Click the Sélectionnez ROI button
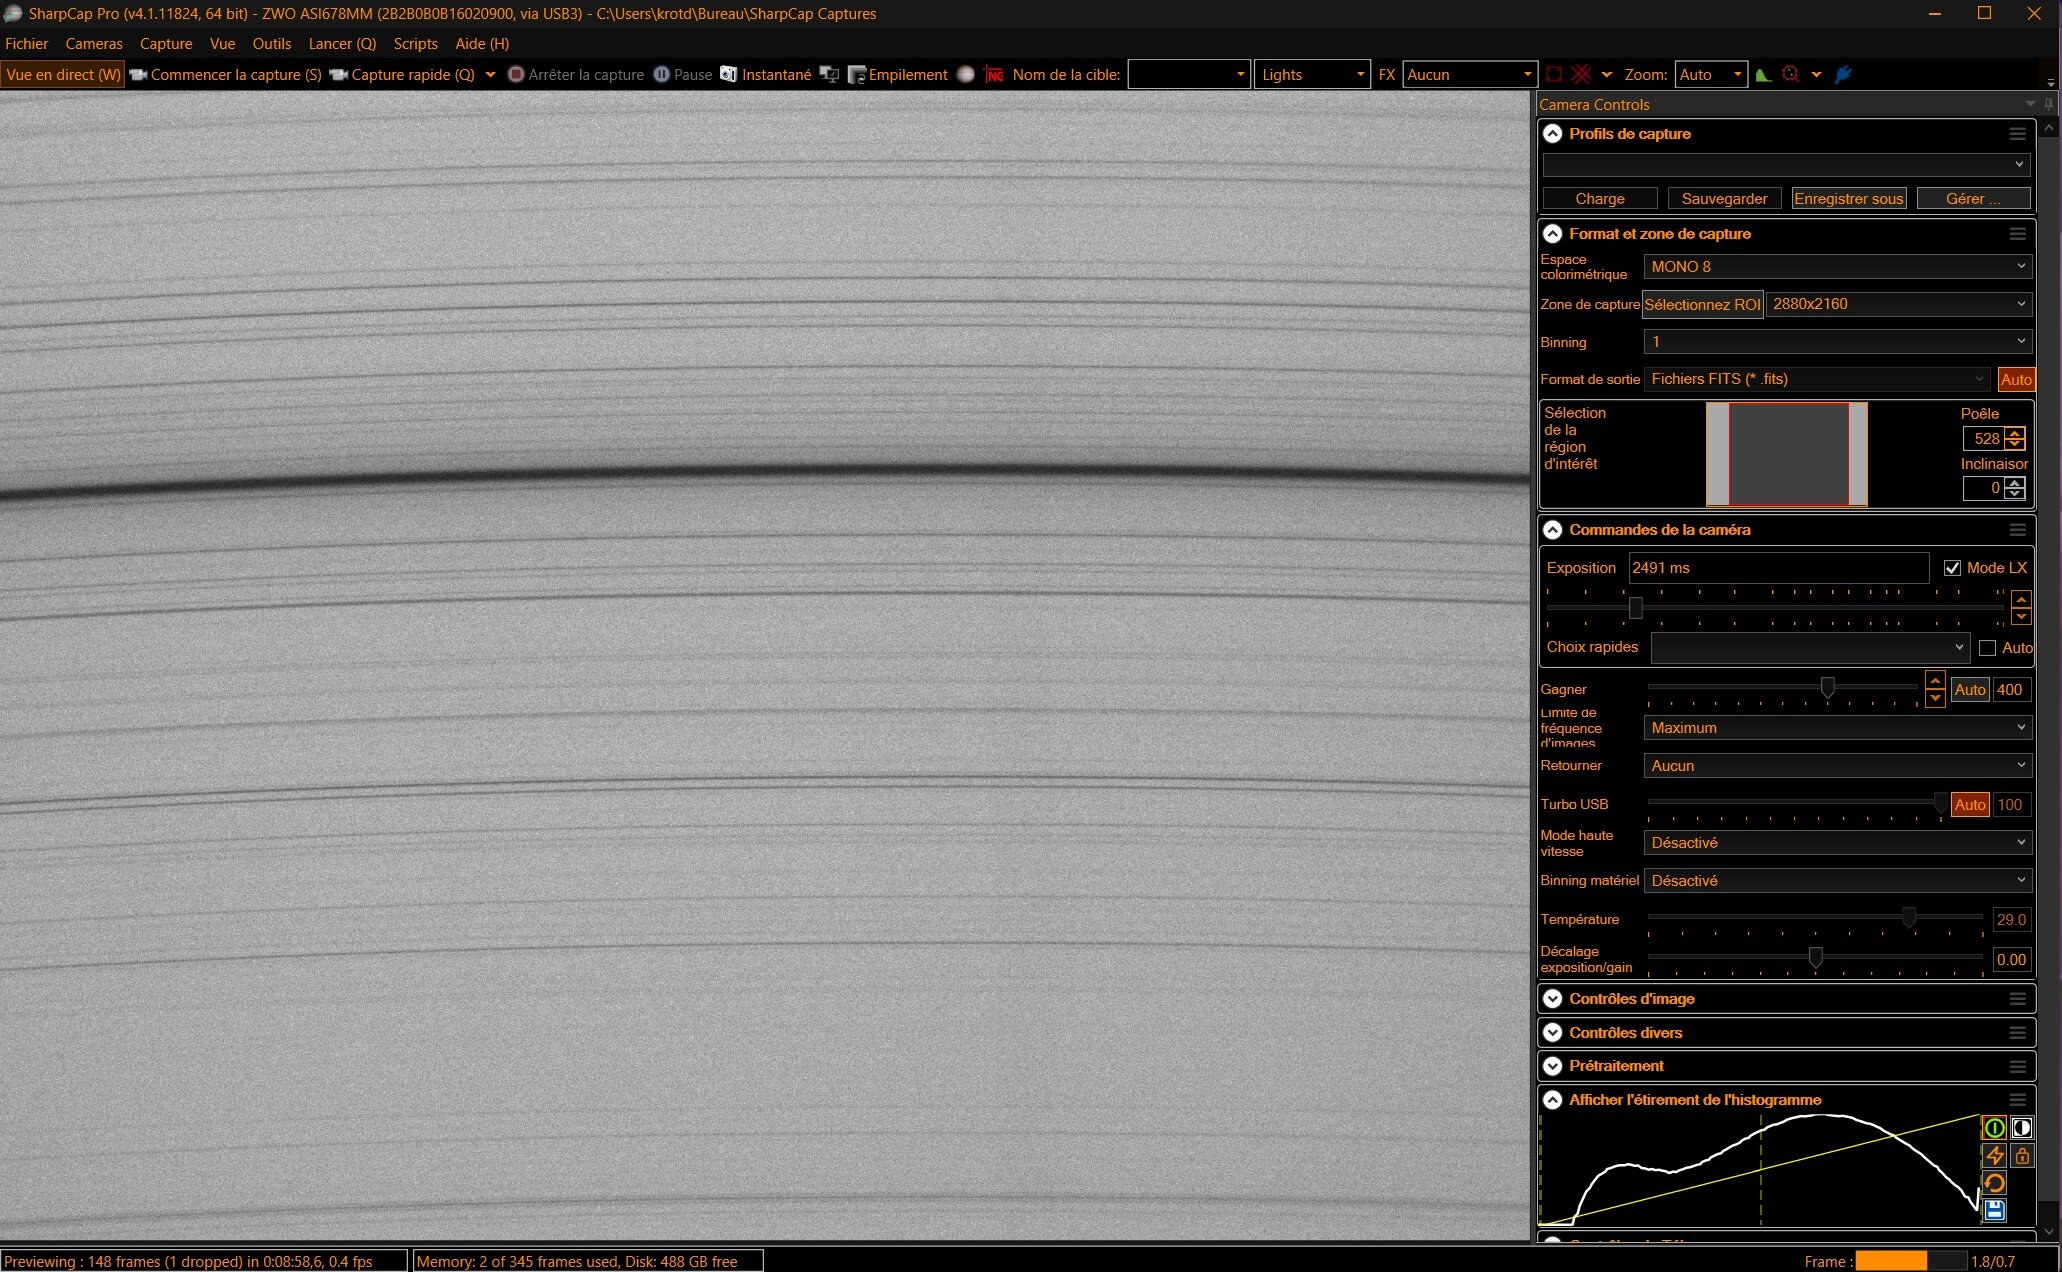This screenshot has width=2062, height=1272. coord(1701,305)
